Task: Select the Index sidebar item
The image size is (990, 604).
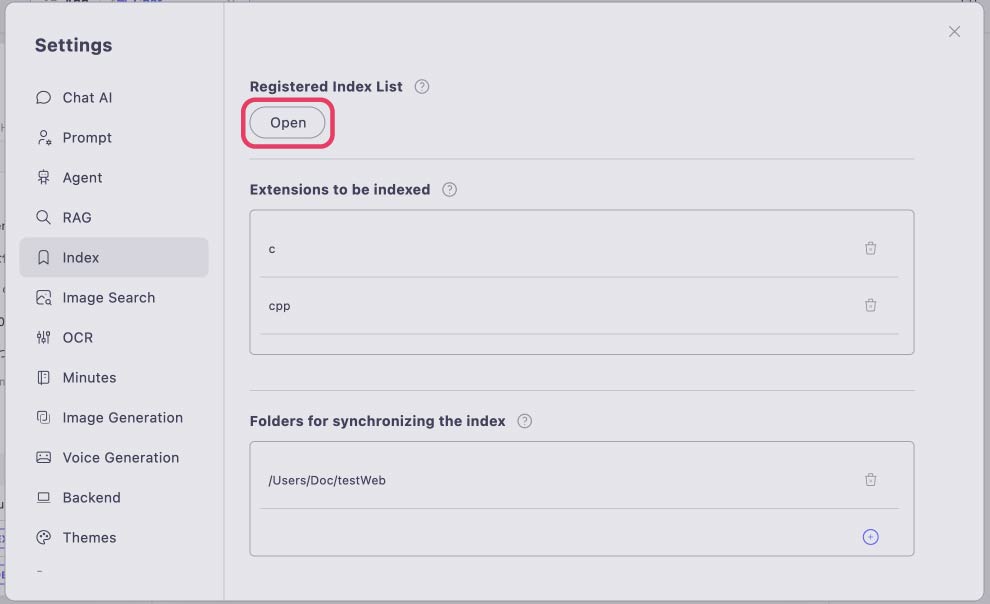Action: pos(114,258)
